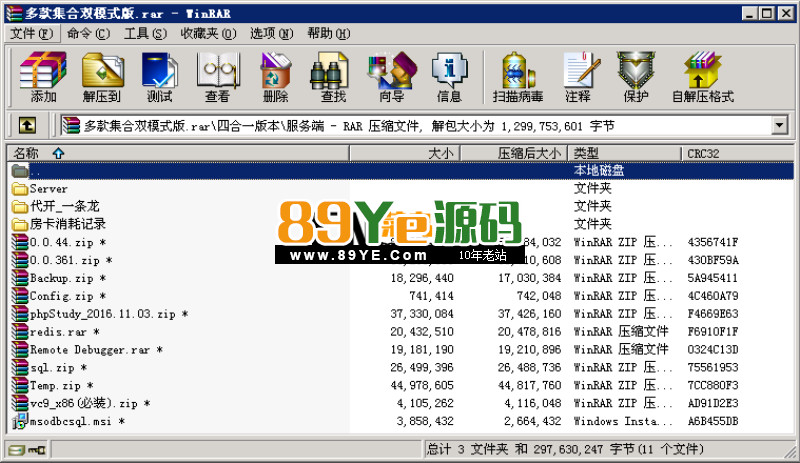Click the Server folder icon
Screen dimensions: 800x463
pyautogui.click(x=20, y=189)
